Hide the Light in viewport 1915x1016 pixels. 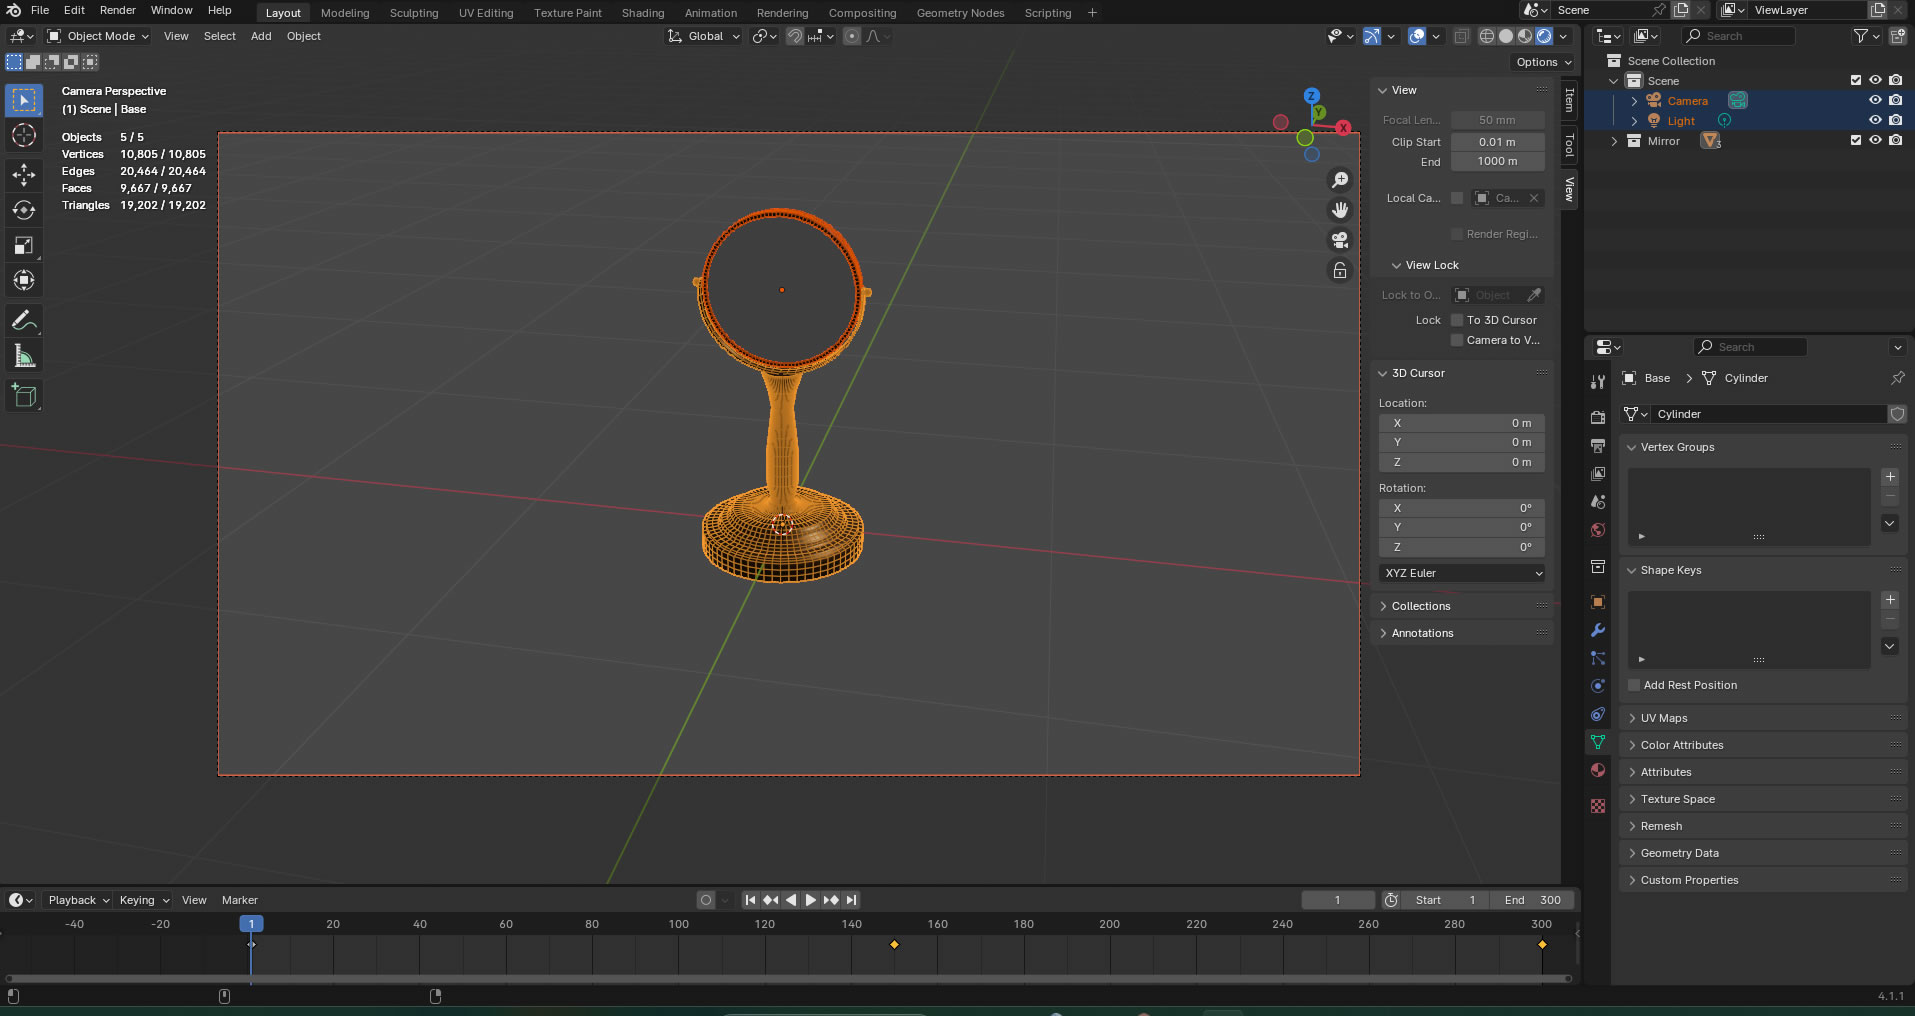[x=1875, y=120]
